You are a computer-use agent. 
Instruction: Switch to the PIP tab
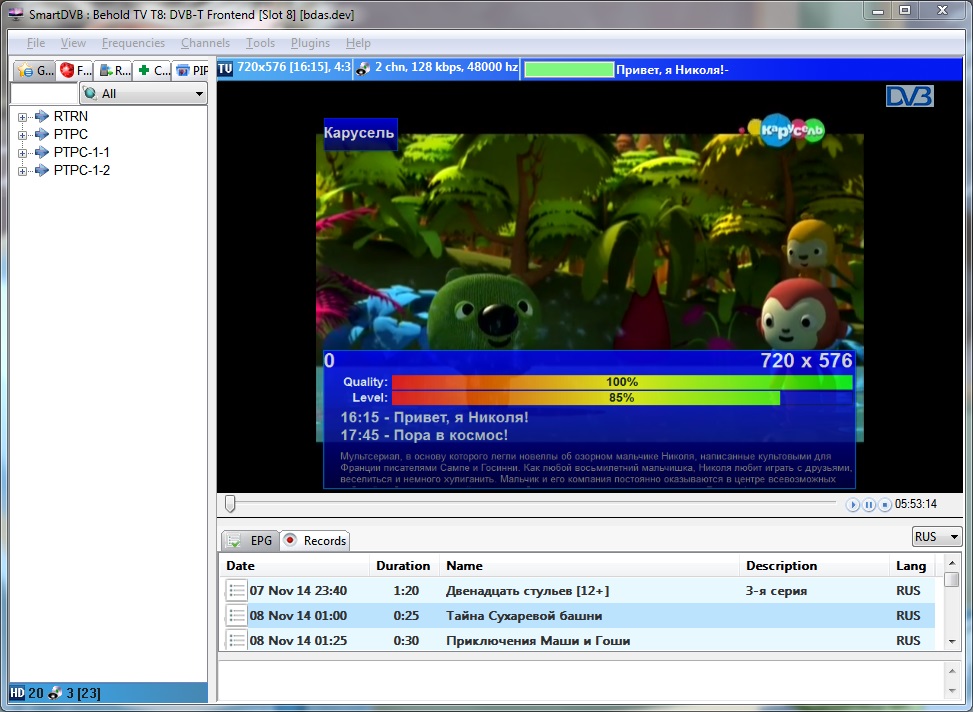191,71
